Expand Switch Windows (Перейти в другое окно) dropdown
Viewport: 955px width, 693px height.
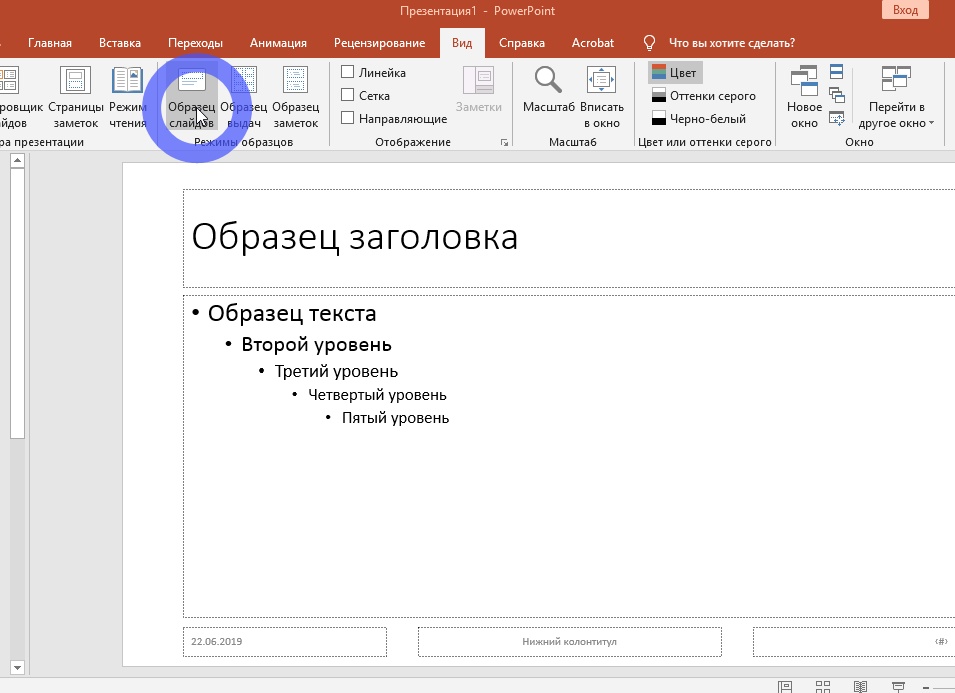click(x=896, y=96)
